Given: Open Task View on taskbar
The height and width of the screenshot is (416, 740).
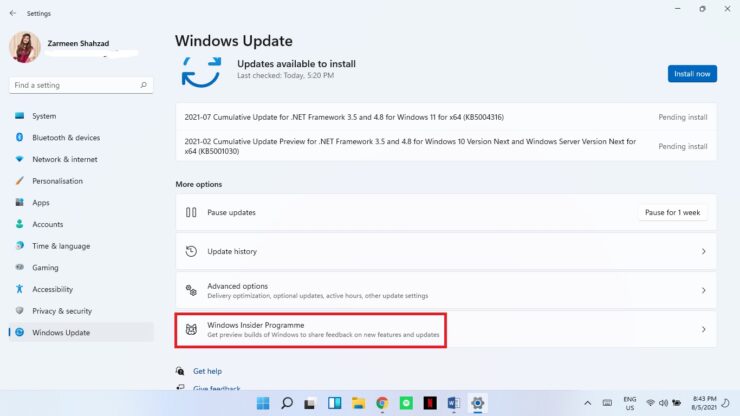Looking at the screenshot, I should [x=310, y=403].
